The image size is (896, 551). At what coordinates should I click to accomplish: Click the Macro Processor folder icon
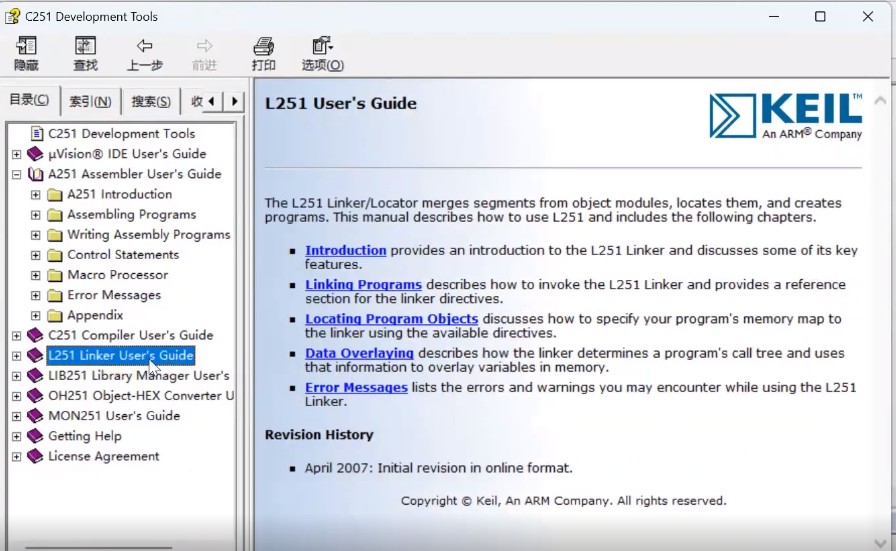[x=55, y=275]
